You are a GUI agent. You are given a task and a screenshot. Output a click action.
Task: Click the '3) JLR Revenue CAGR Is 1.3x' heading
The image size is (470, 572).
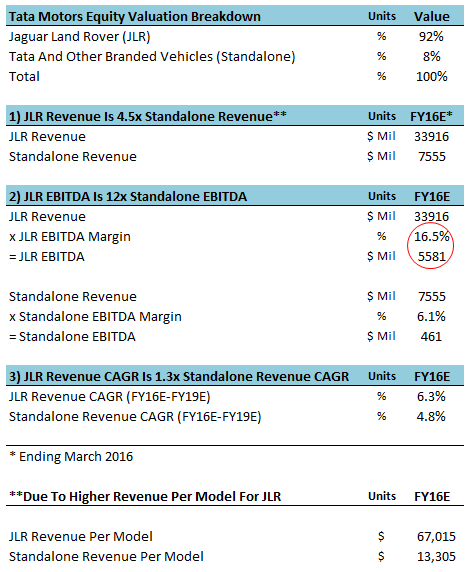[179, 377]
